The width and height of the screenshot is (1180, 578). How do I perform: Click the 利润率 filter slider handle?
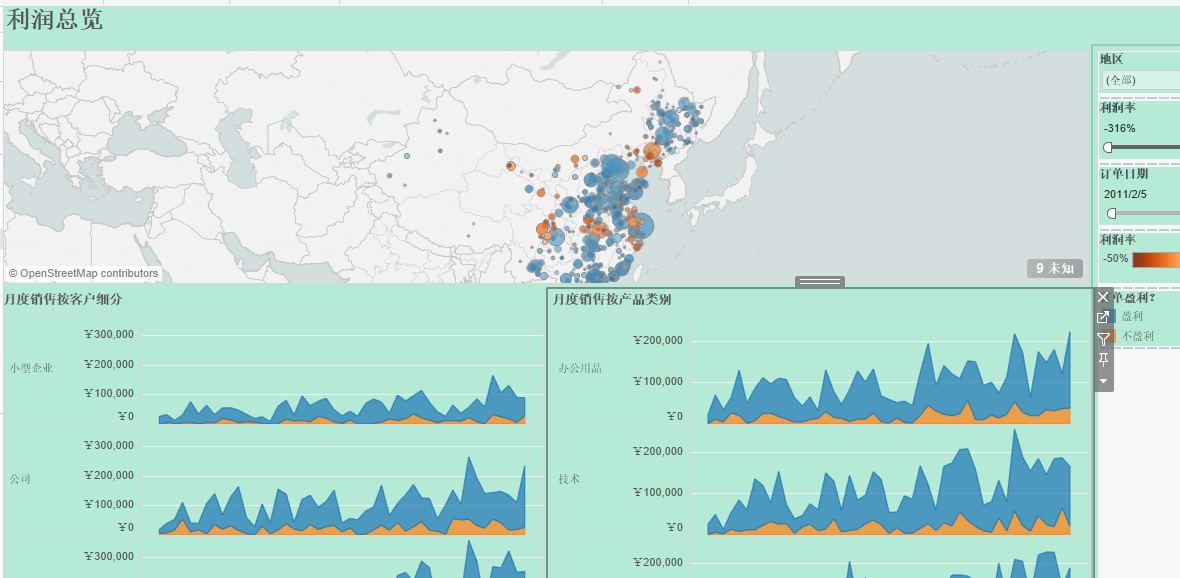(1108, 147)
